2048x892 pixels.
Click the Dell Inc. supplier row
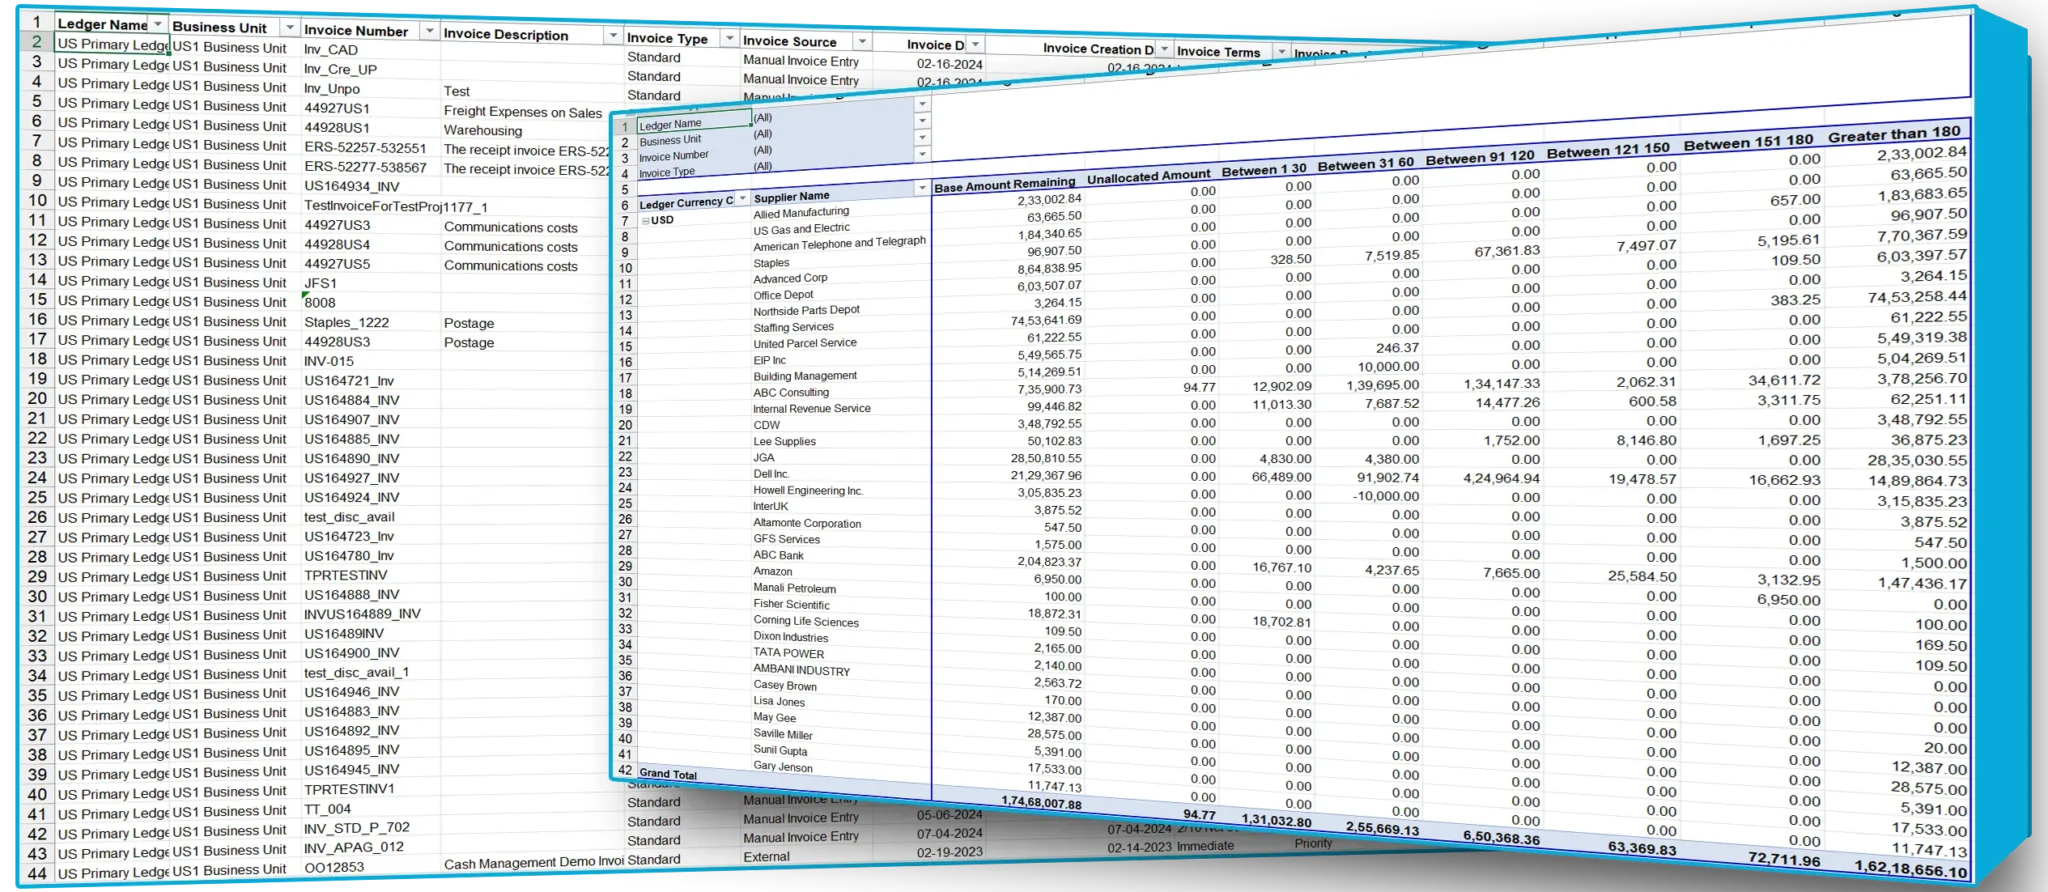tap(771, 474)
